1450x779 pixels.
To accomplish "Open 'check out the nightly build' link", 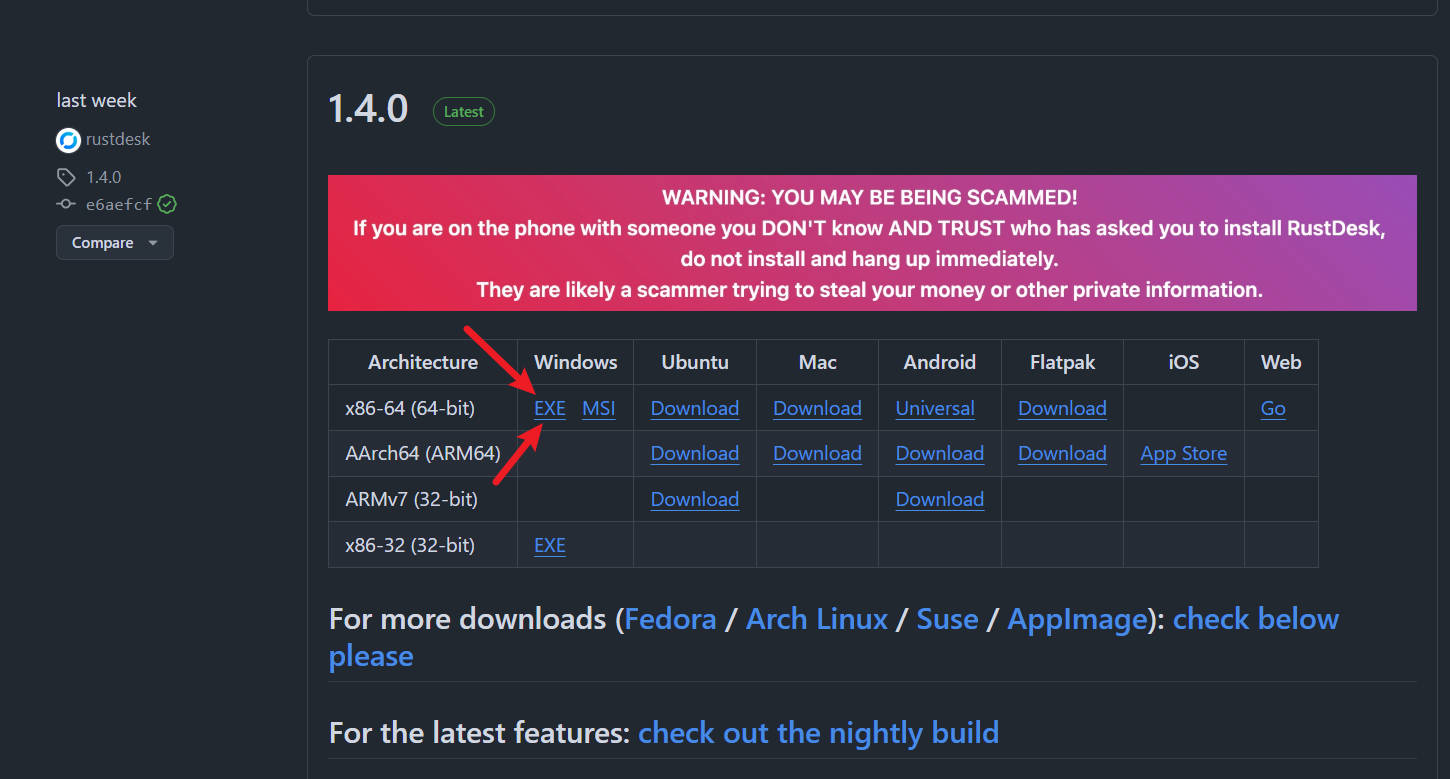I will pos(818,733).
